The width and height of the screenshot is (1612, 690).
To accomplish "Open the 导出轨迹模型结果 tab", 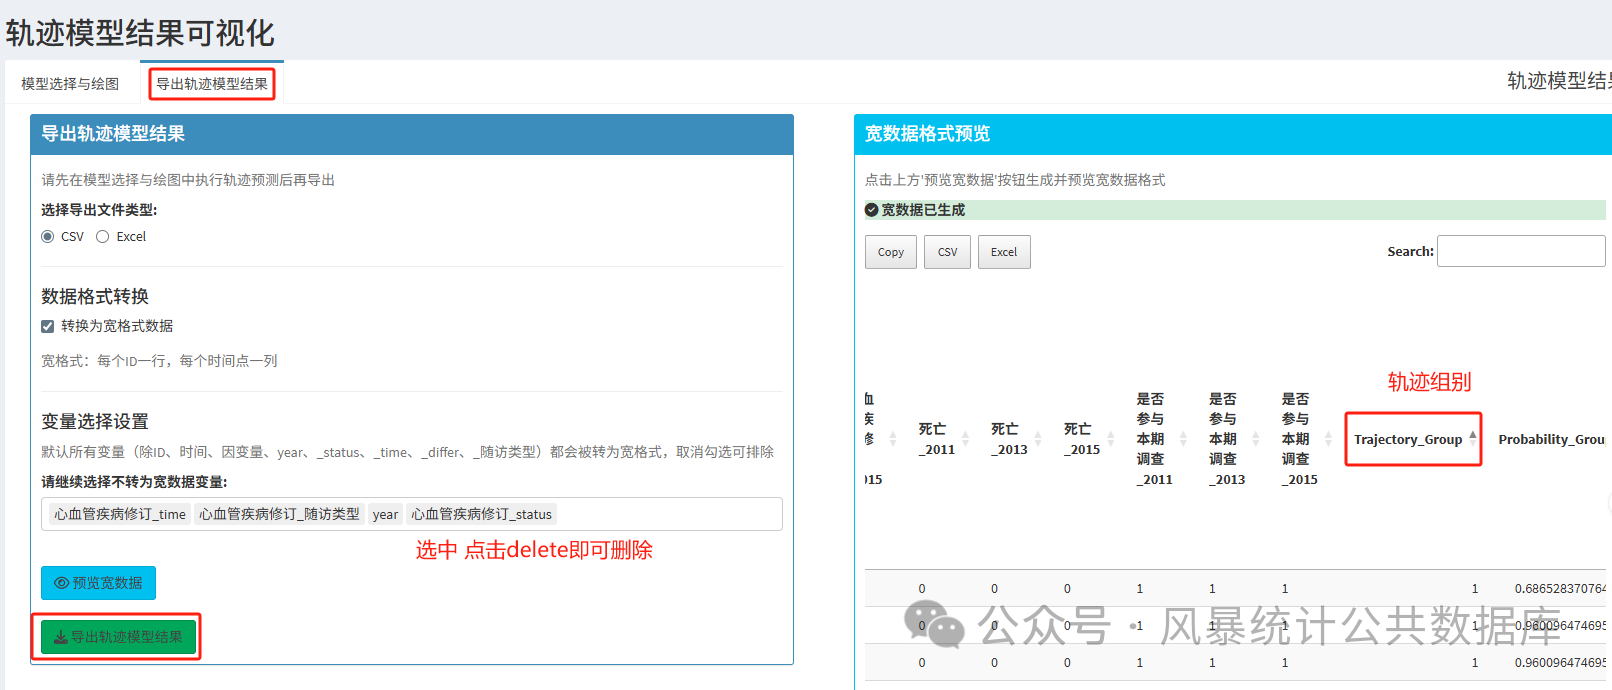I will [212, 84].
